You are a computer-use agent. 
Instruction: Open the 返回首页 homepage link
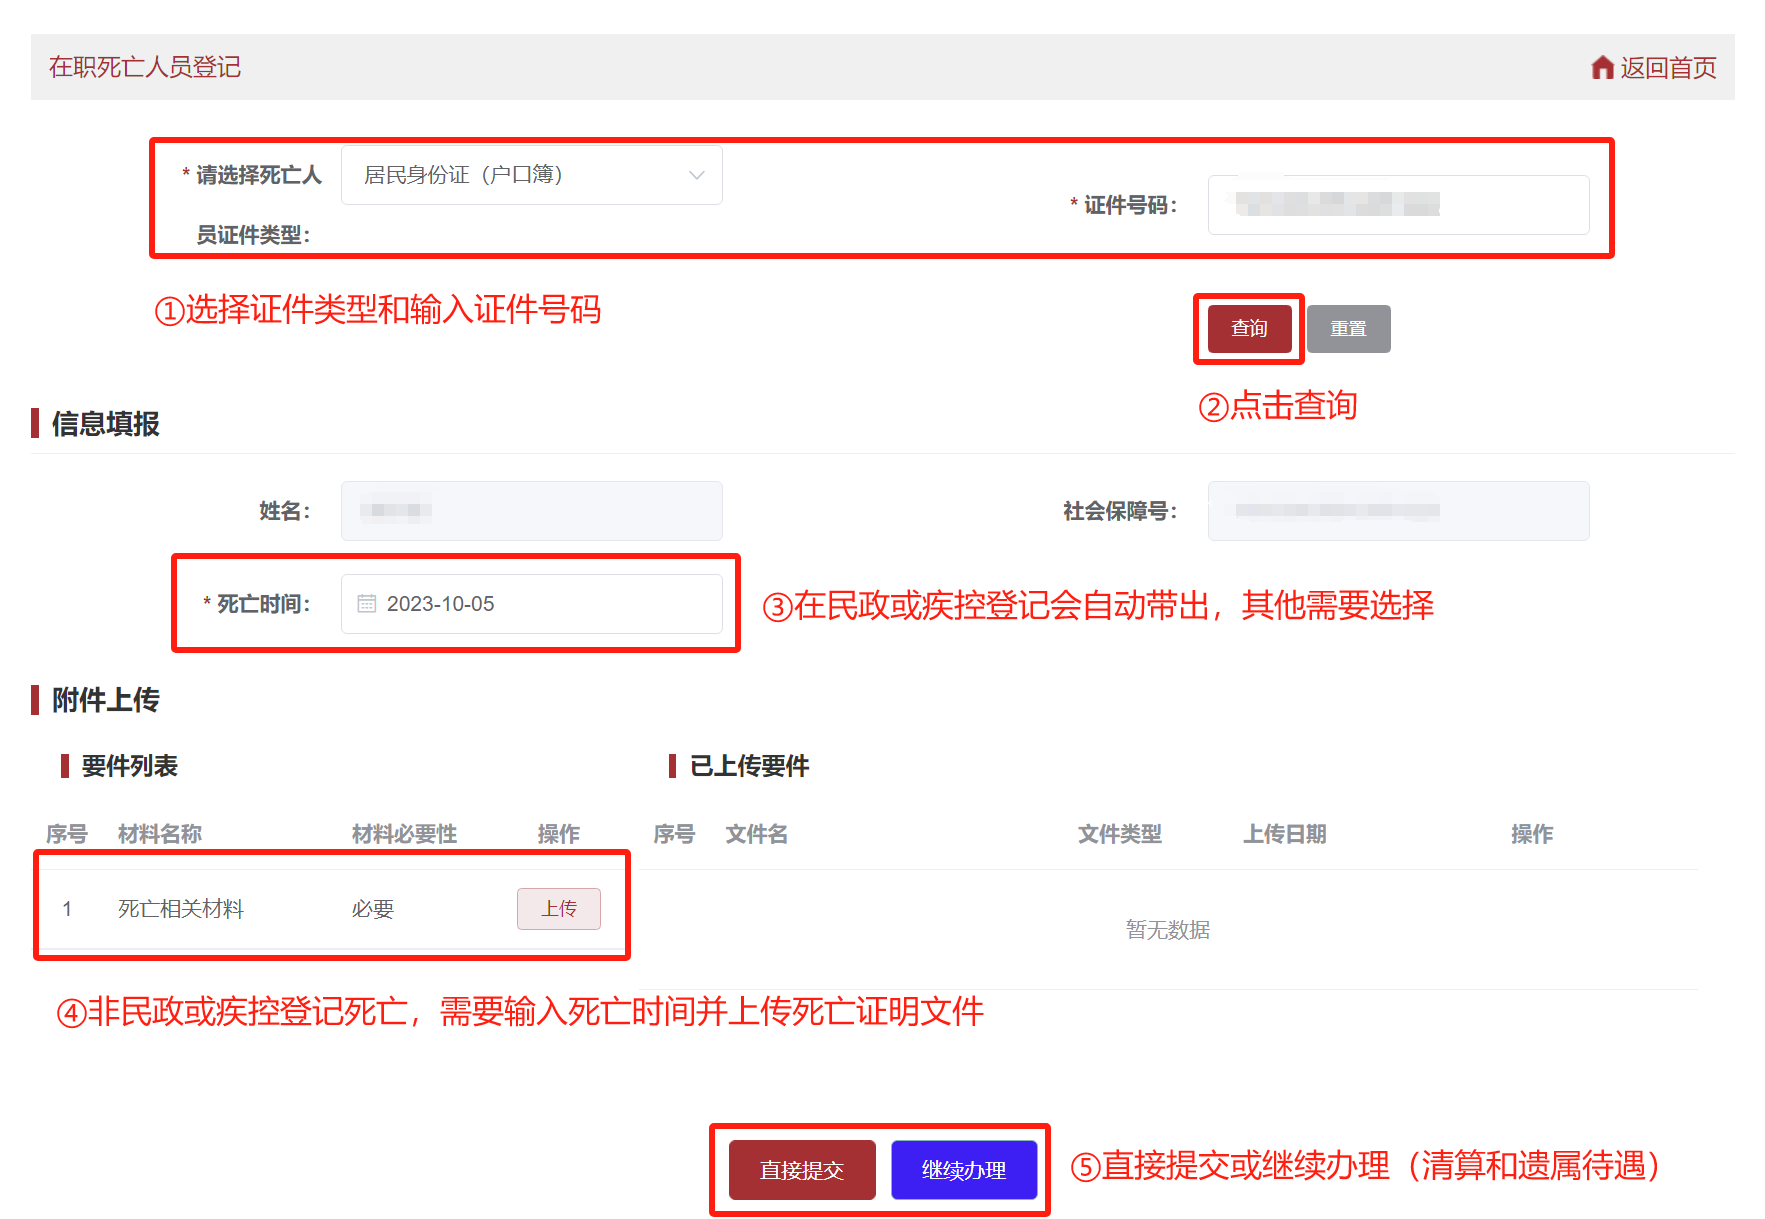point(1668,67)
